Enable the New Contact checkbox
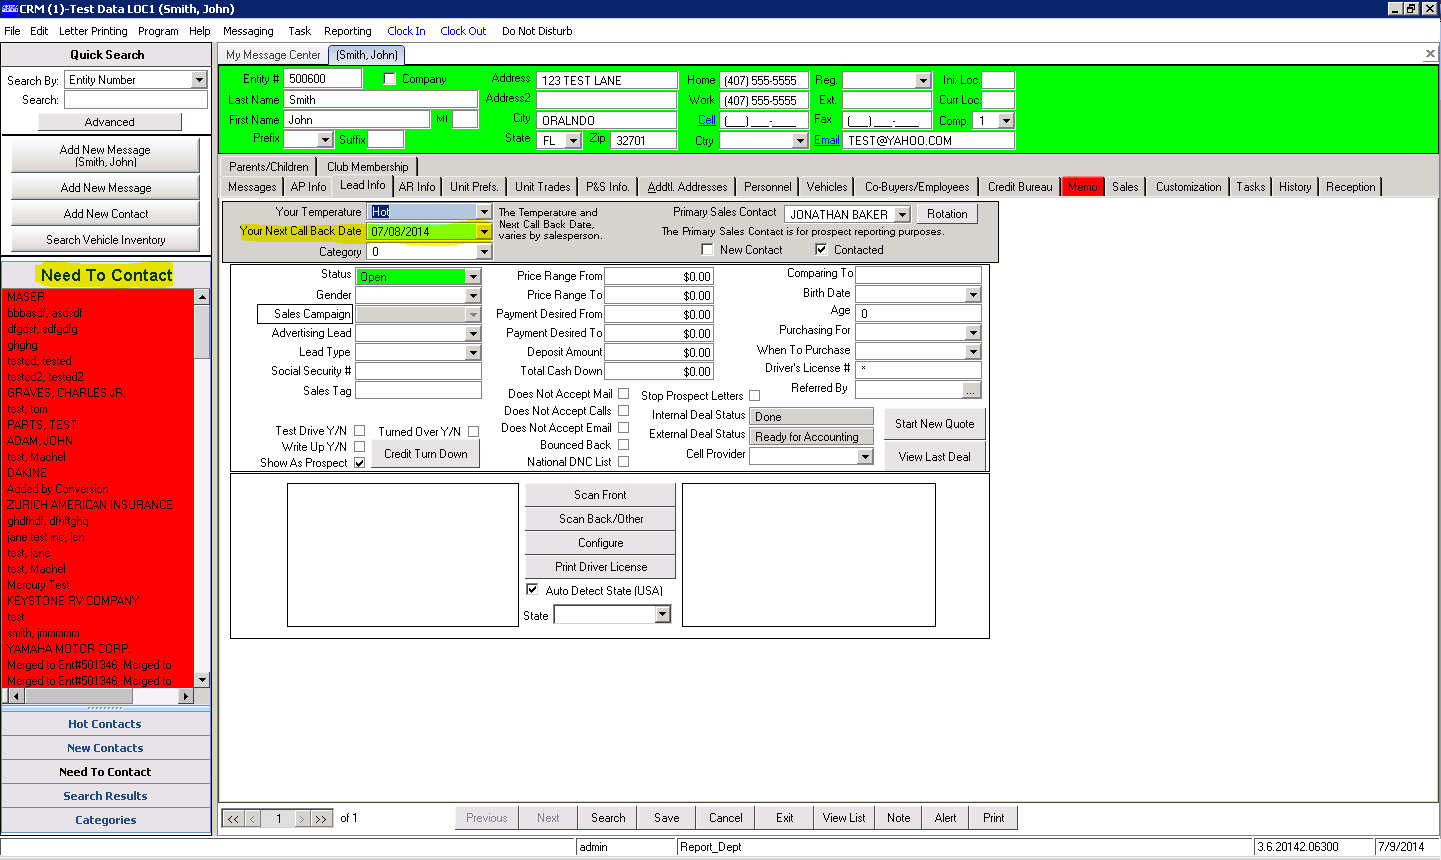Screen dimensions: 1441x860 [x=708, y=249]
